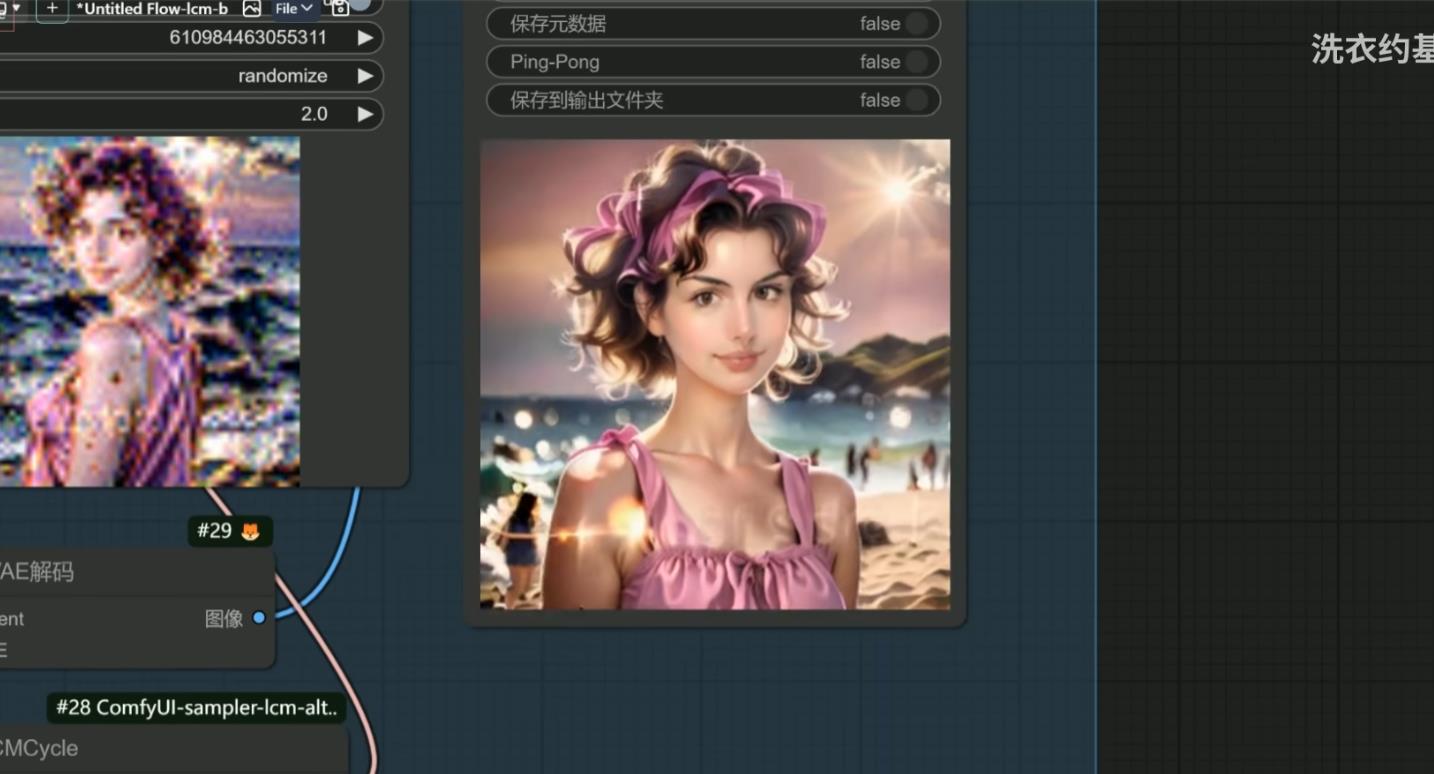Click the #29 node badge
Viewport: 1434px width, 774px height.
[230, 531]
